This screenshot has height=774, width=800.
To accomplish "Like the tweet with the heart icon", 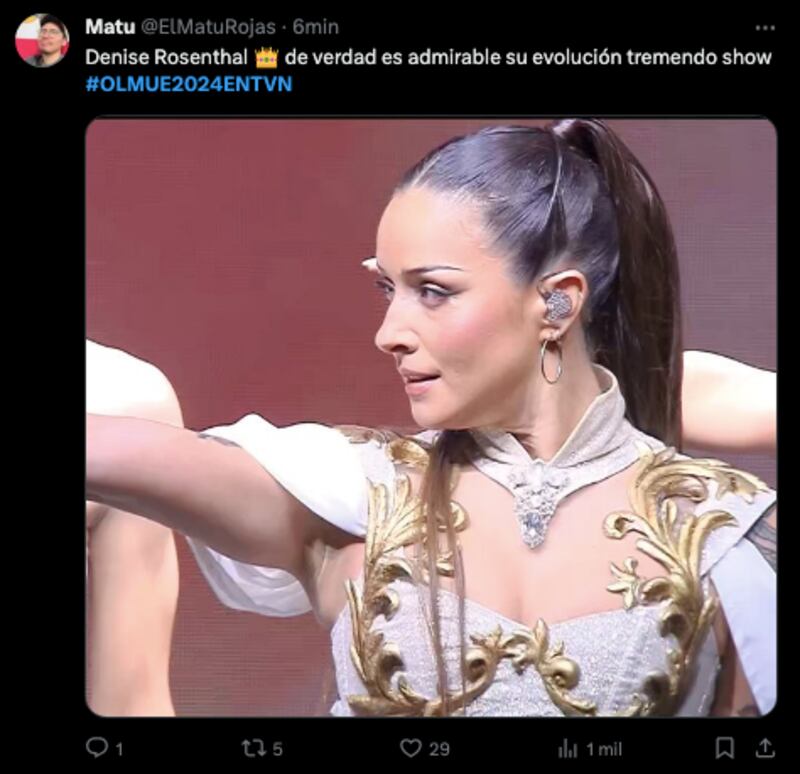I will tap(410, 748).
